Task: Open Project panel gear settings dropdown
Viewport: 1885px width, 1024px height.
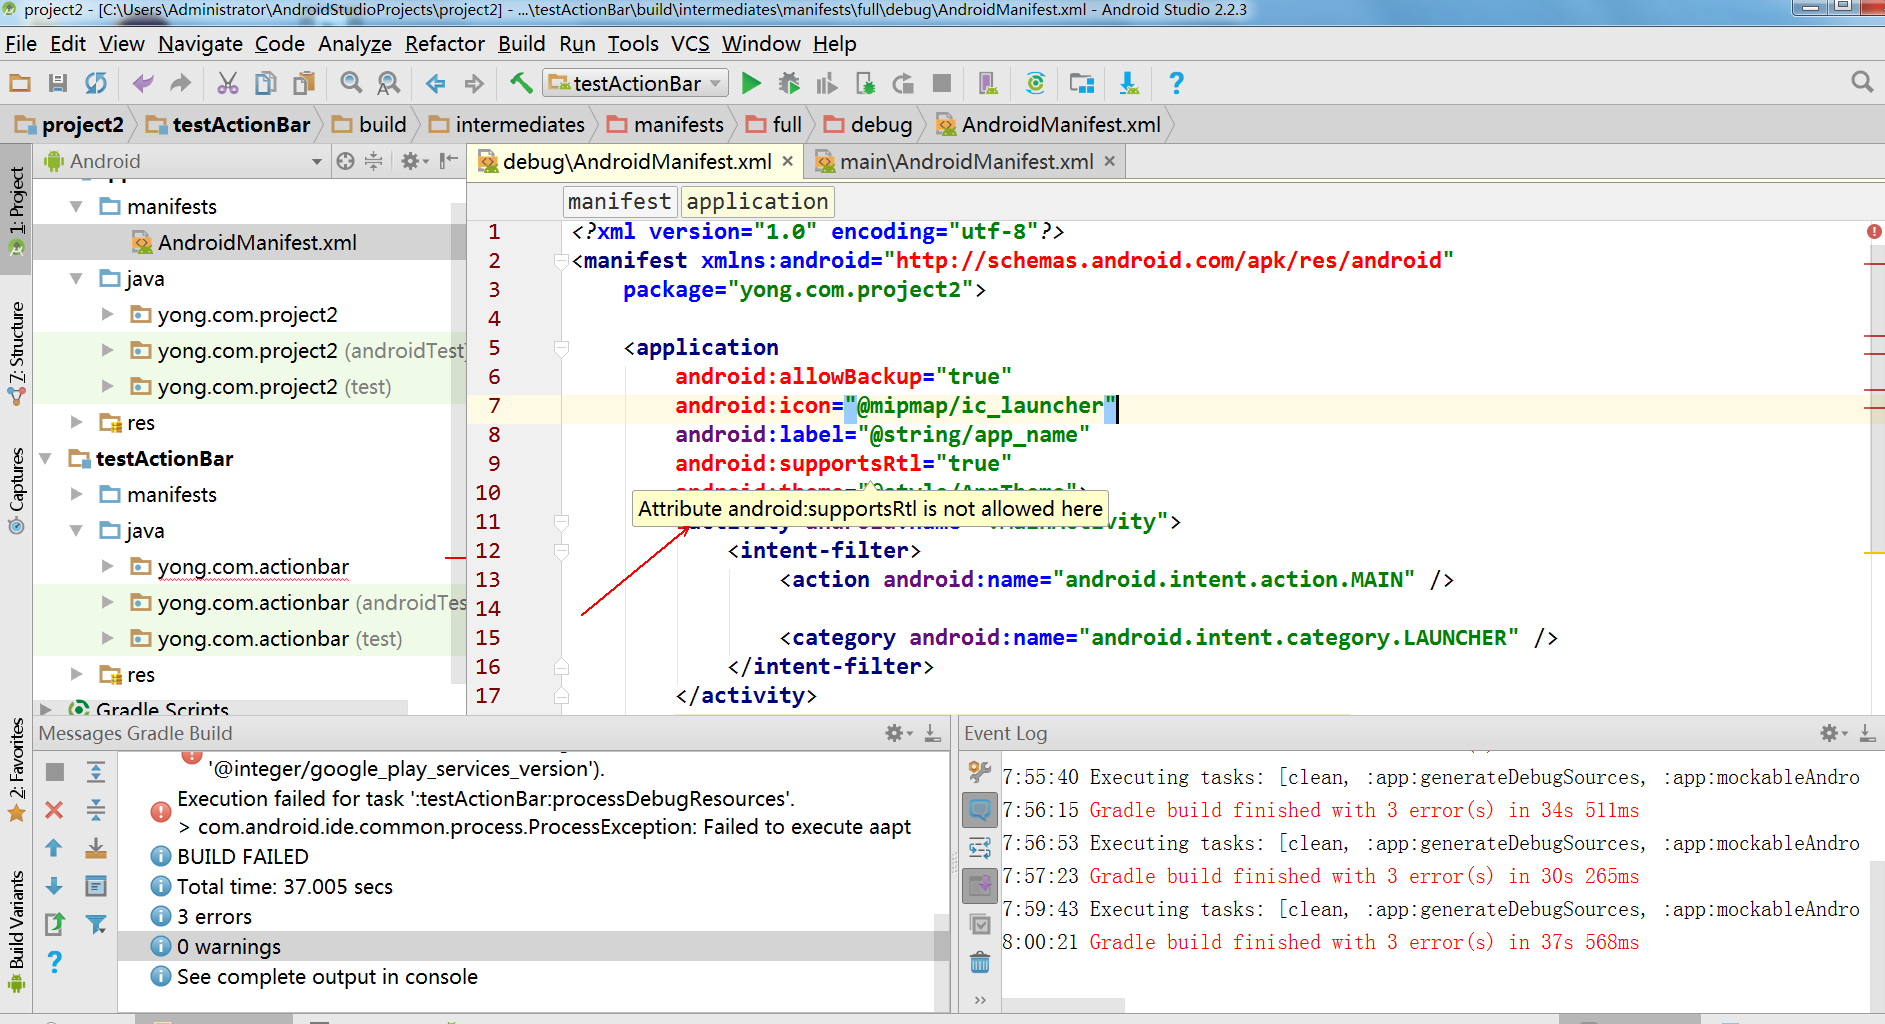Action: (414, 161)
